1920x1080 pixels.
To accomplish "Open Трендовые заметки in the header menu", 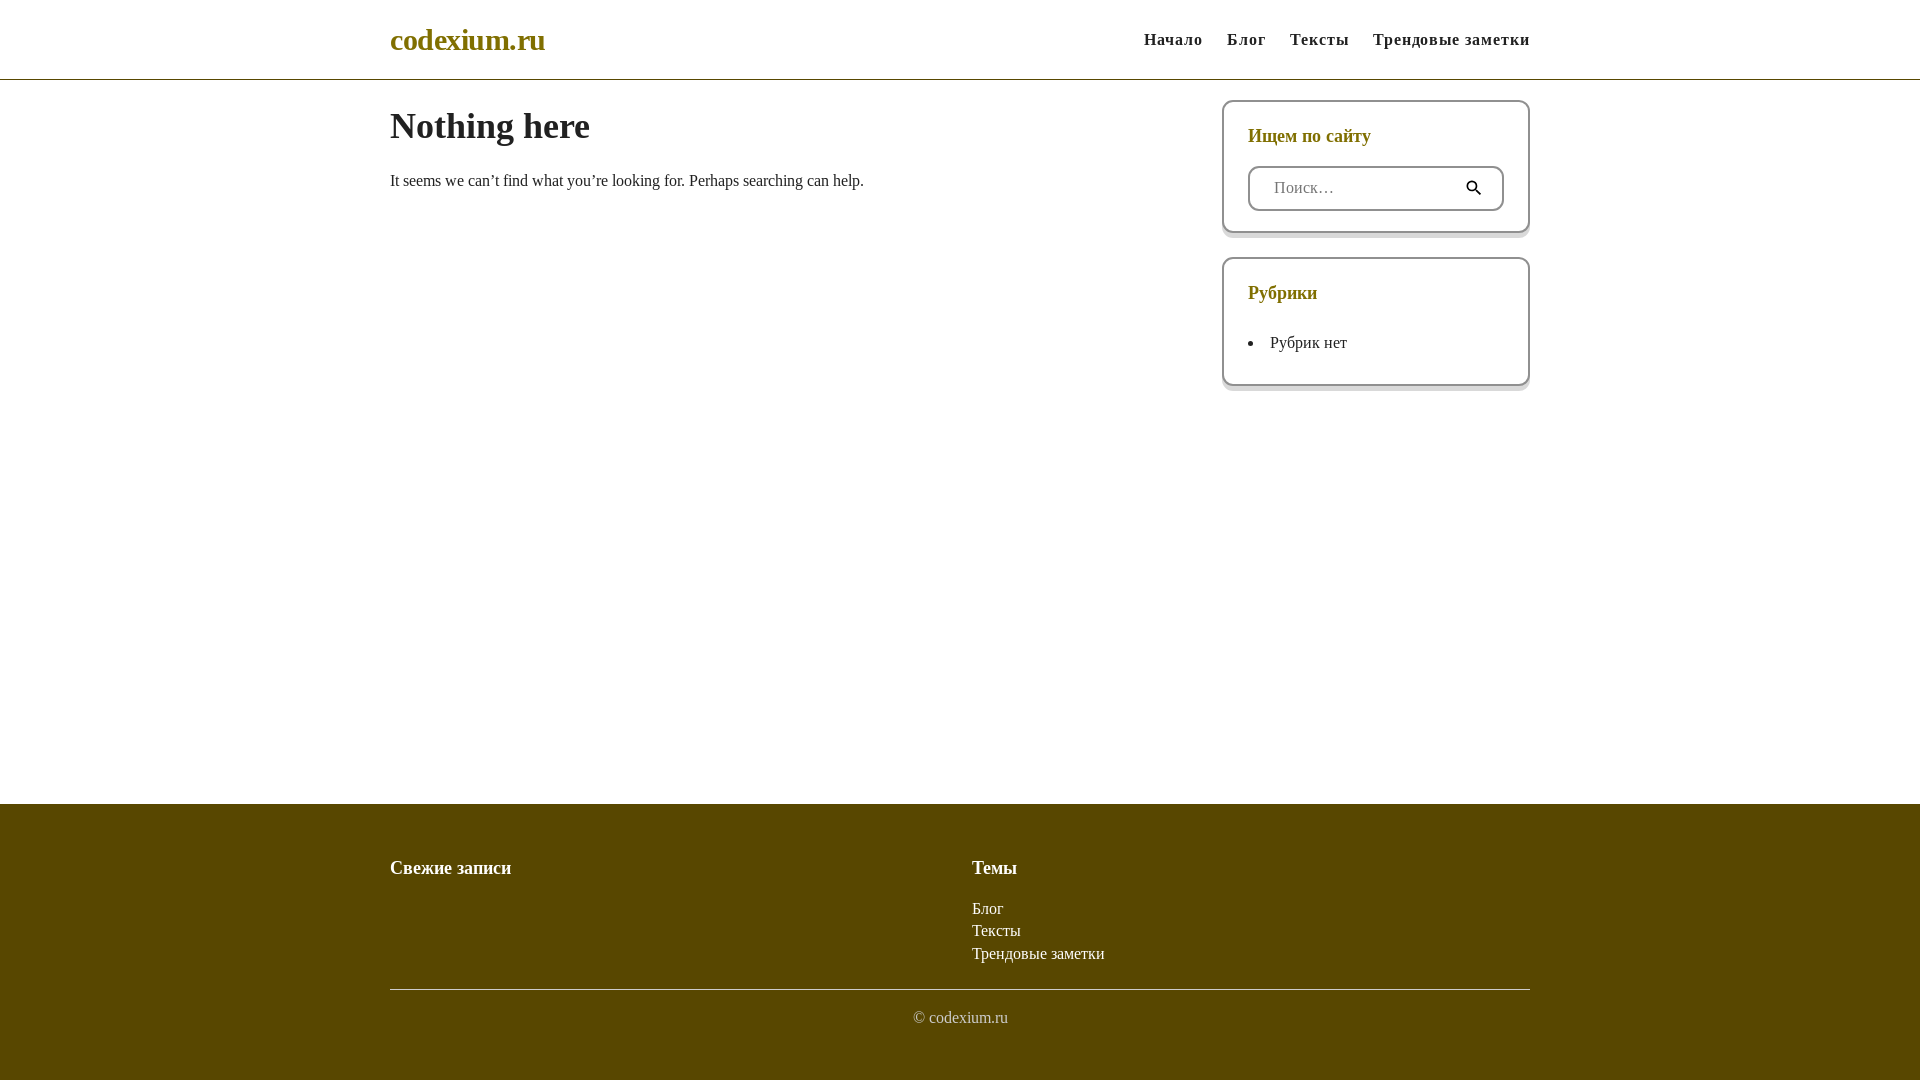I will [1451, 40].
